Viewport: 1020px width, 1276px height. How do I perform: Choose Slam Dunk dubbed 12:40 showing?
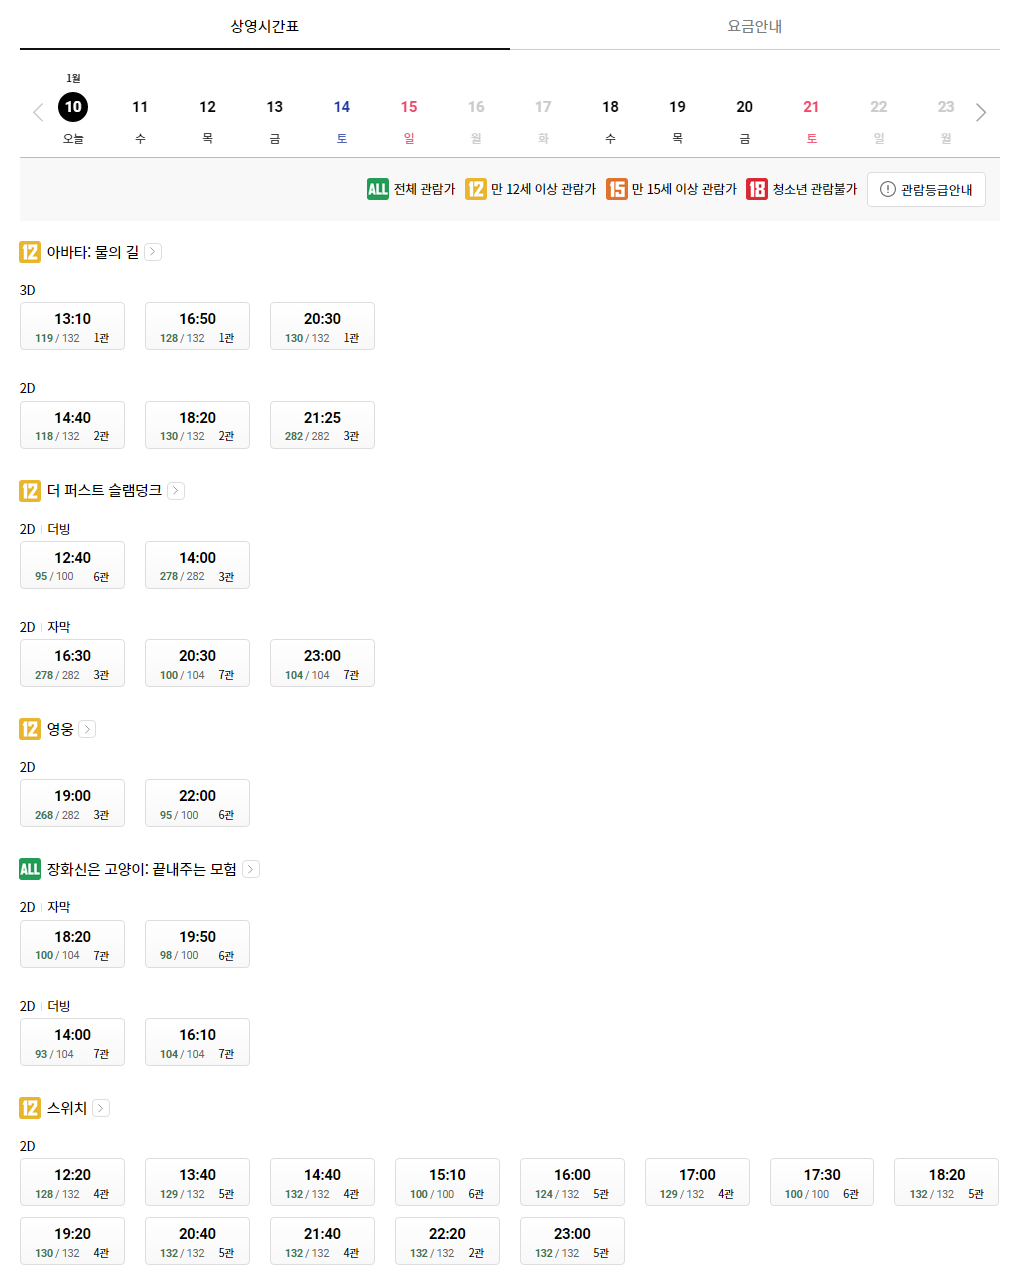pos(72,565)
